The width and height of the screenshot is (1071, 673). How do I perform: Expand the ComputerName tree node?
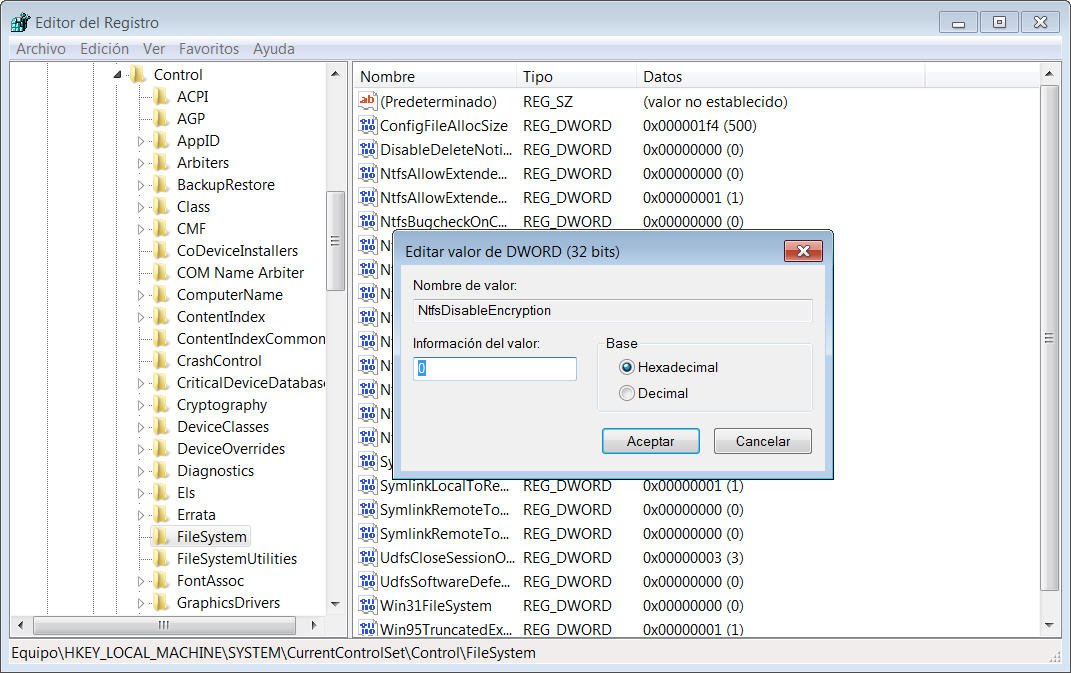pyautogui.click(x=141, y=295)
